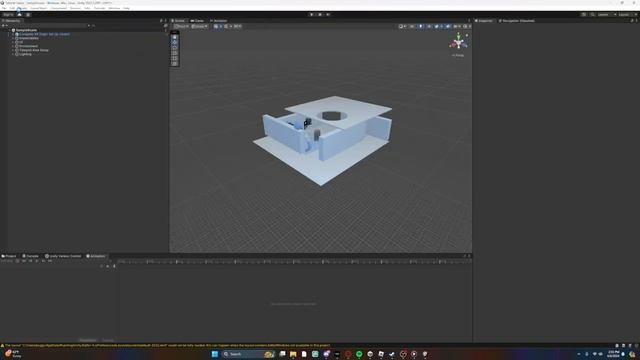Toggle the Animation record button
This screenshot has height=360, width=640.
(17, 261)
